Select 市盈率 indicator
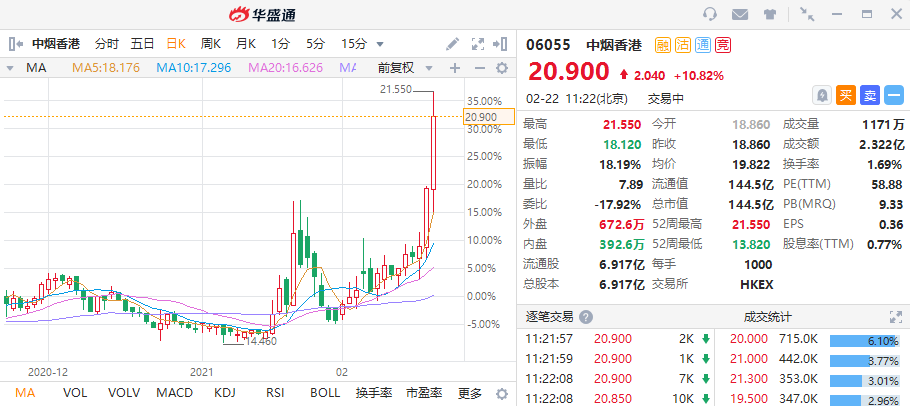910x406 pixels. (x=424, y=393)
